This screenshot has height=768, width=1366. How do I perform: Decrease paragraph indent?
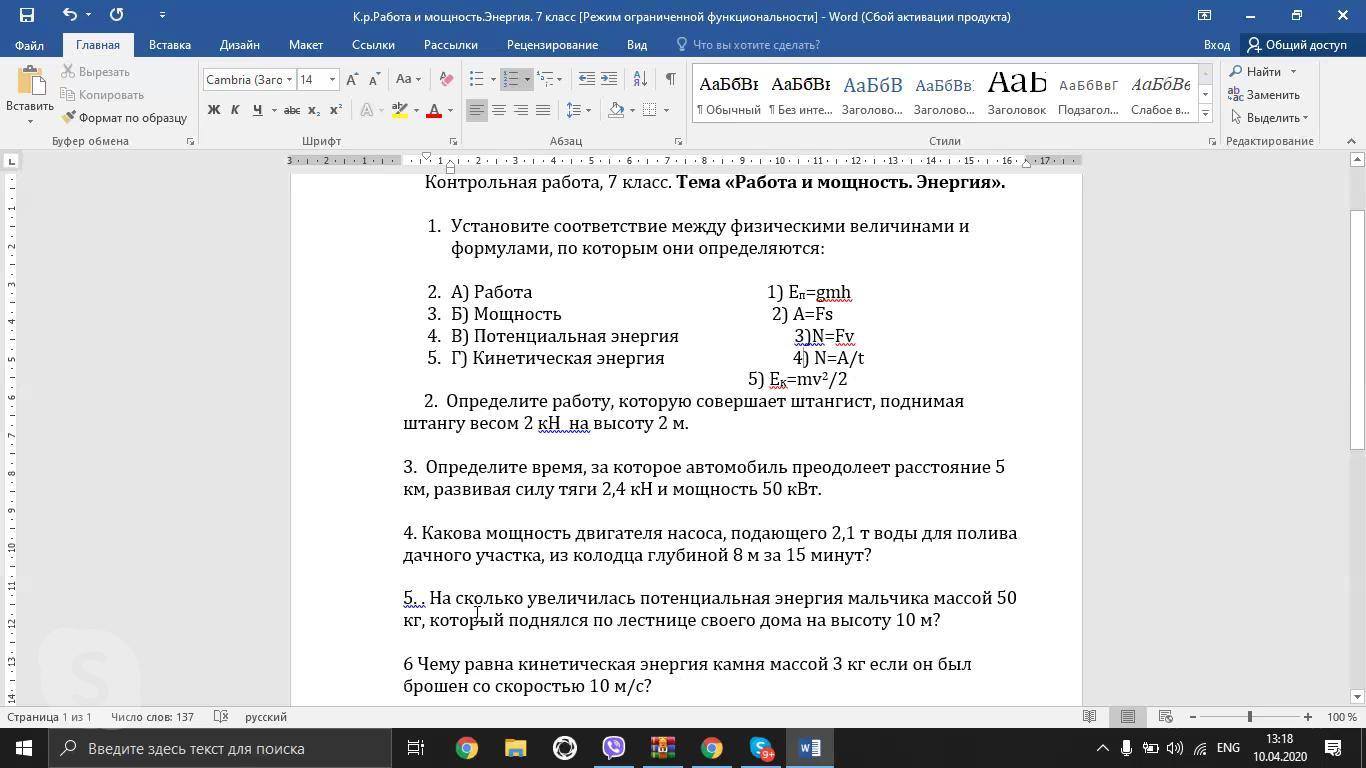pos(587,79)
